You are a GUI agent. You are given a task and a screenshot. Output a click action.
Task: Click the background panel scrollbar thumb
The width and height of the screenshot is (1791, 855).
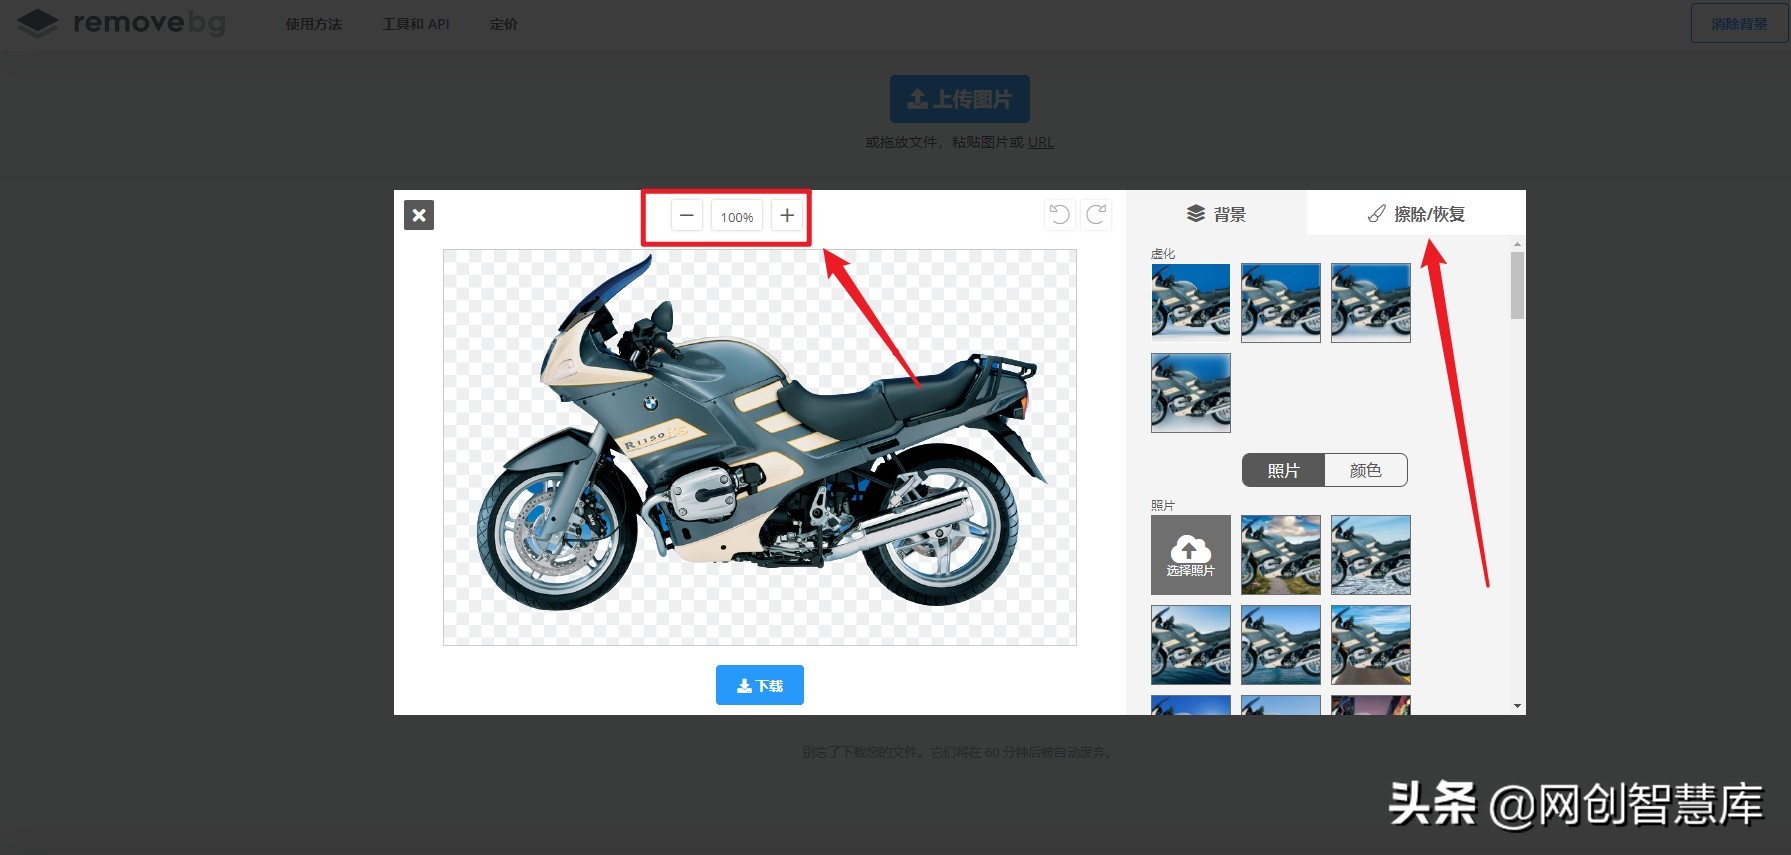(x=1517, y=285)
